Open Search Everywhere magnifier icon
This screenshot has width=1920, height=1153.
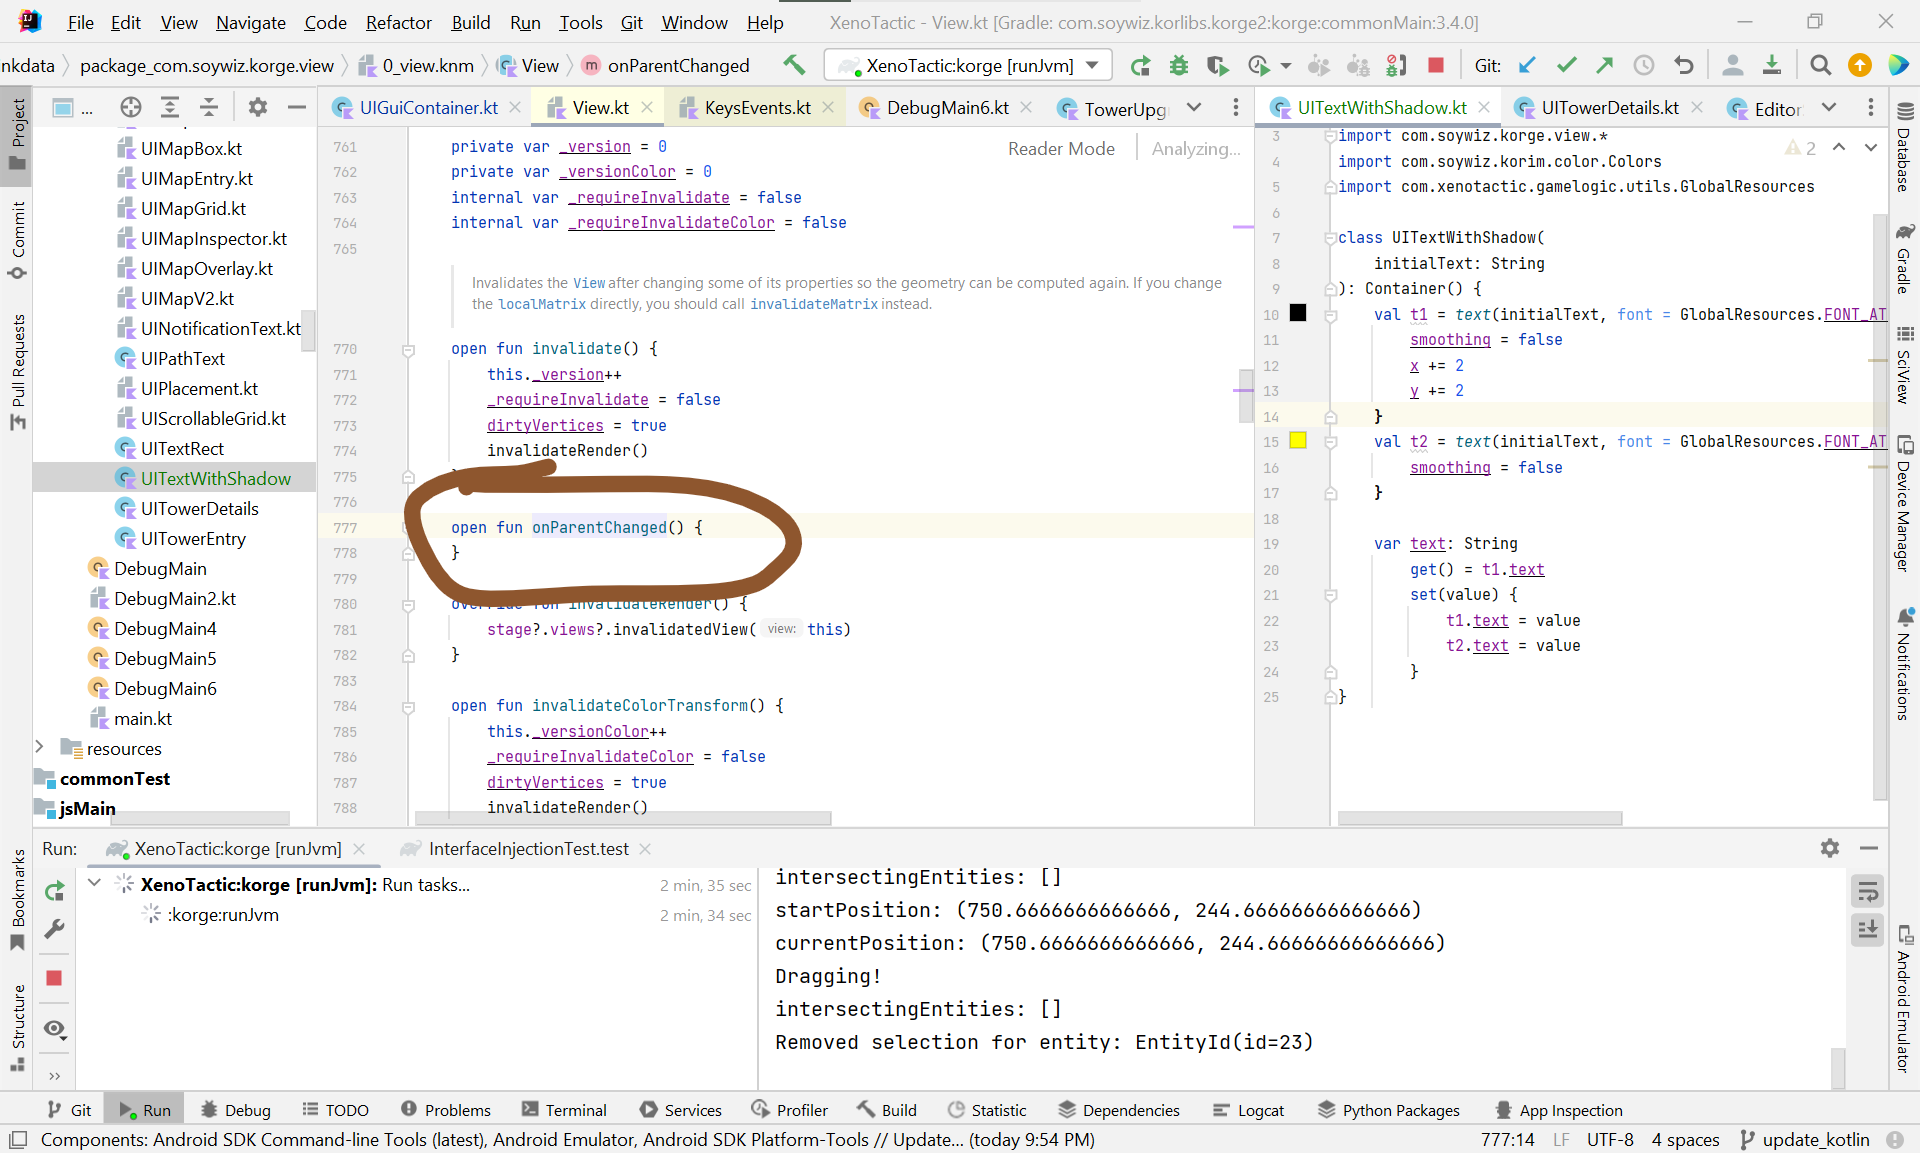pyautogui.click(x=1821, y=66)
